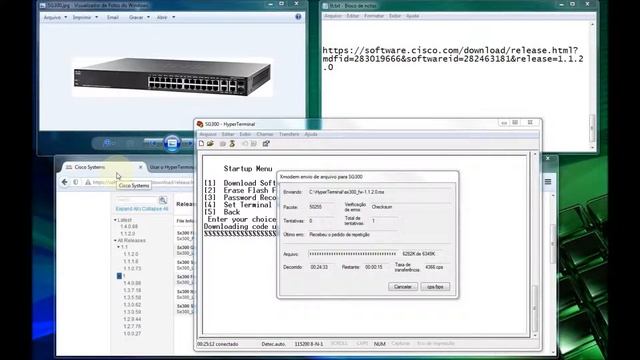Open Ajuda menu in HyperTerminal
This screenshot has height=360, width=640.
(311, 134)
